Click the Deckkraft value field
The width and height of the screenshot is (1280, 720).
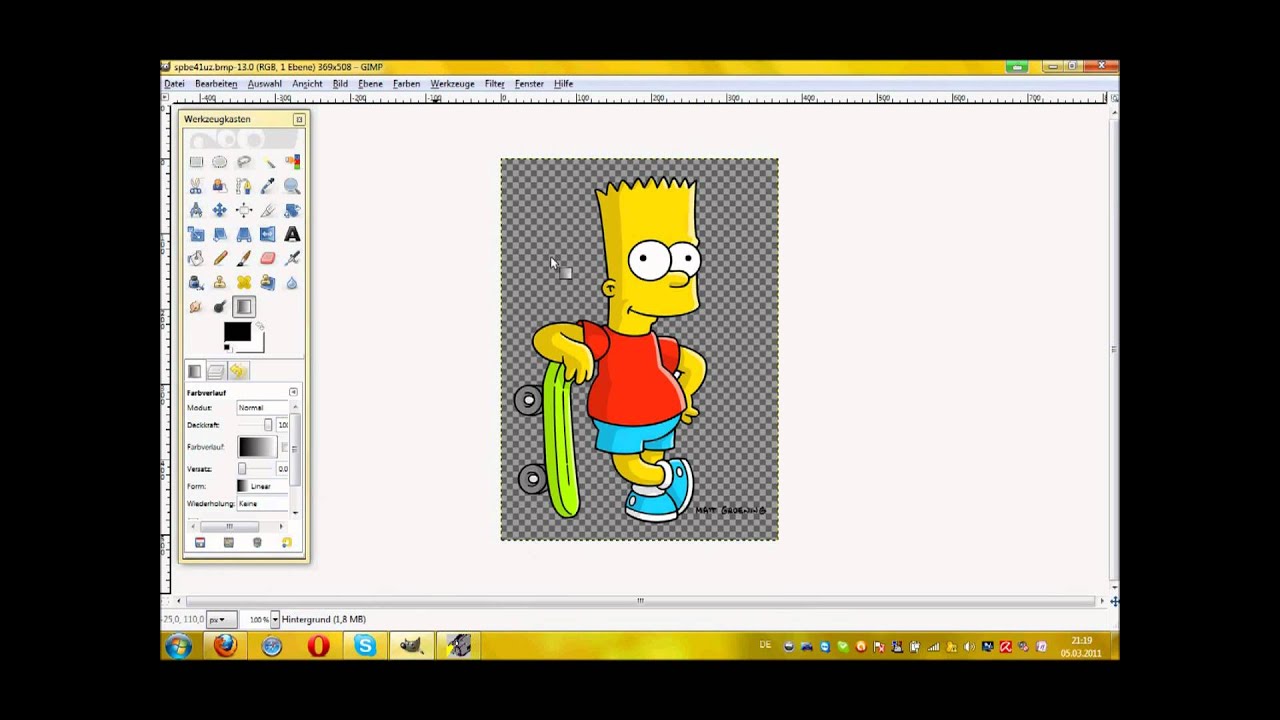point(282,425)
